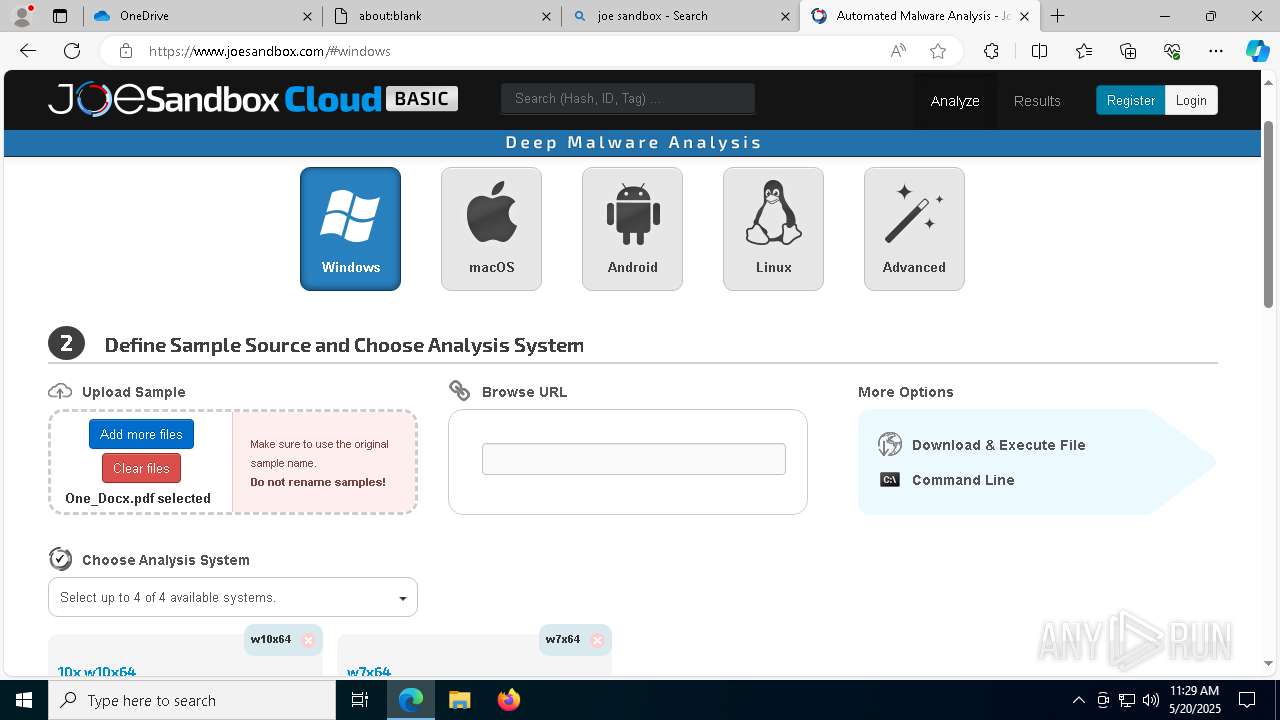This screenshot has height=720, width=1280.
Task: Open the Favorites list icon
Action: (1084, 51)
